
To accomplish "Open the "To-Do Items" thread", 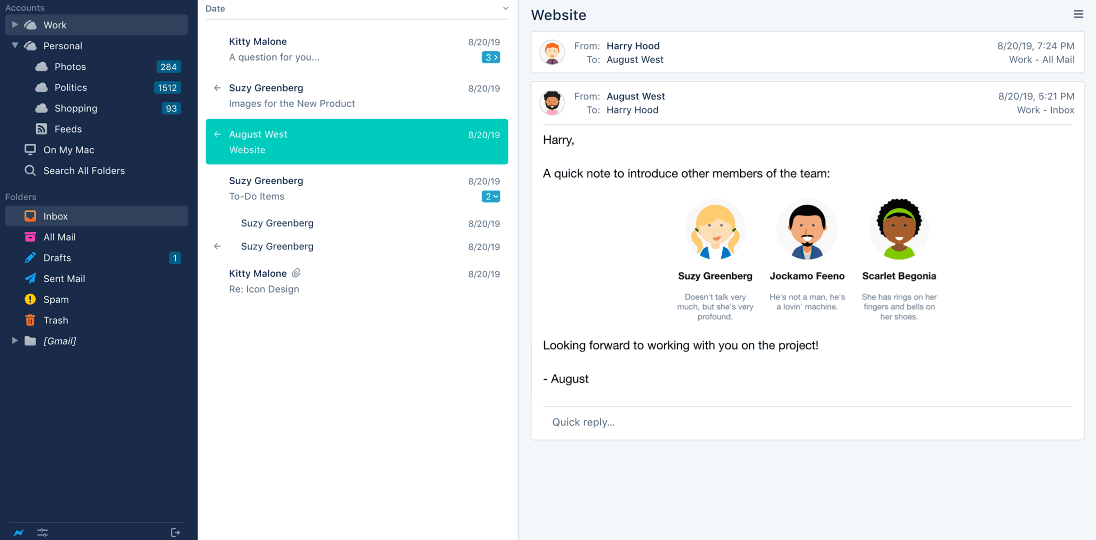I will point(356,188).
